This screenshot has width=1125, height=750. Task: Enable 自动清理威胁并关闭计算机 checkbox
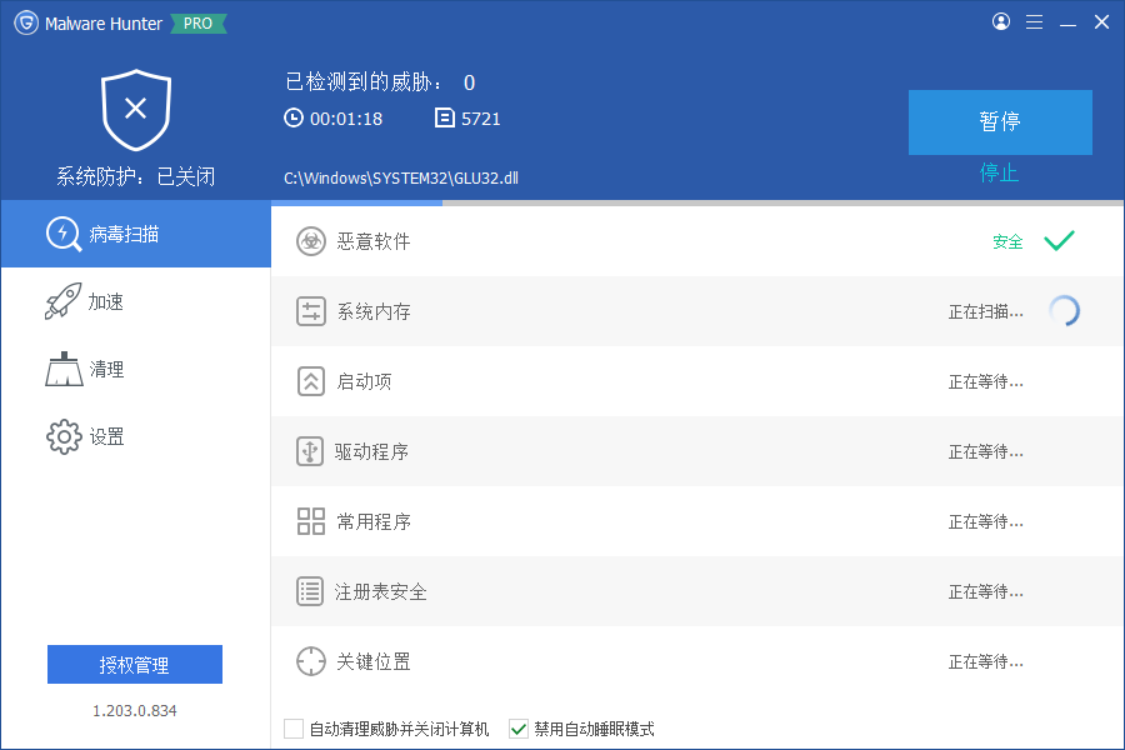click(293, 728)
